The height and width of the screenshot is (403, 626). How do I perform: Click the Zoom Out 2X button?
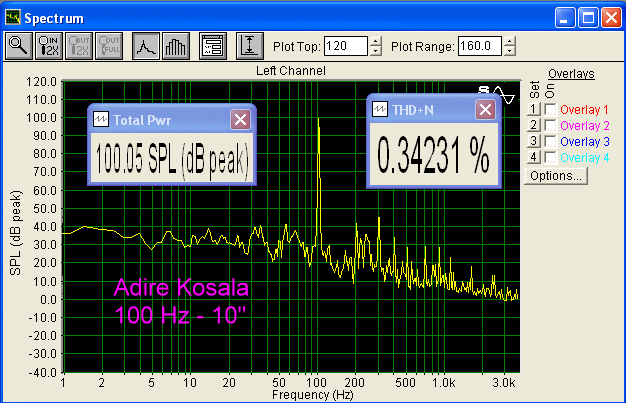coord(77,45)
